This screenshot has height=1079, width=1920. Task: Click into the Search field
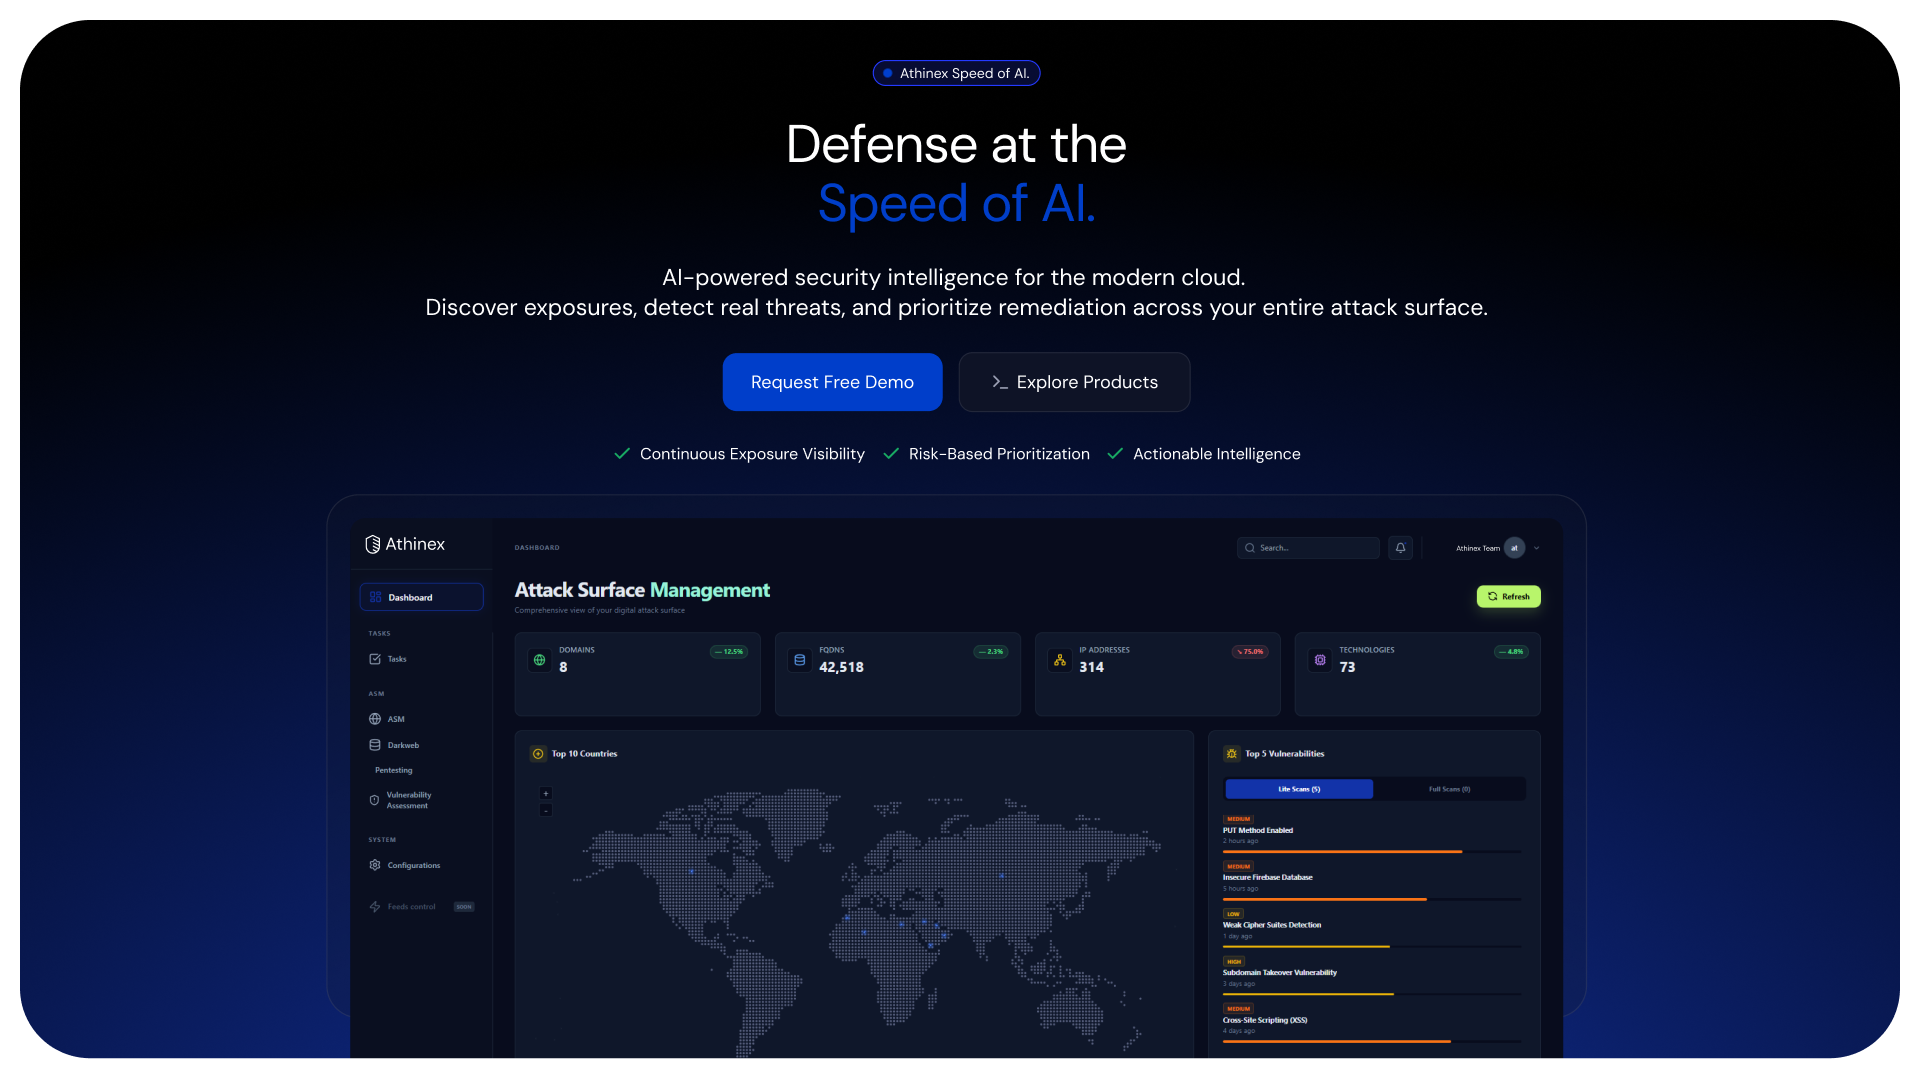coord(1308,548)
